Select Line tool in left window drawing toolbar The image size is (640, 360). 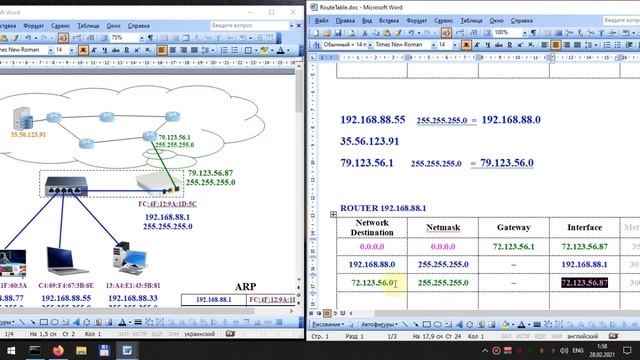click(x=22, y=322)
